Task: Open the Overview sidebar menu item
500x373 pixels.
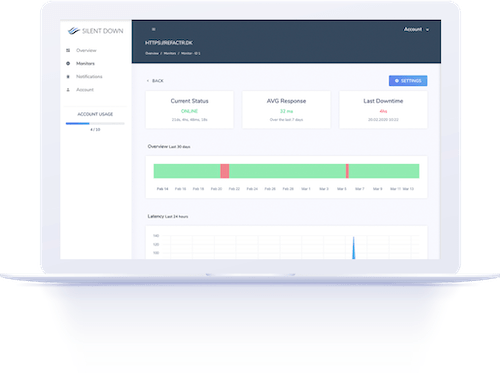Action: pyautogui.click(x=86, y=50)
